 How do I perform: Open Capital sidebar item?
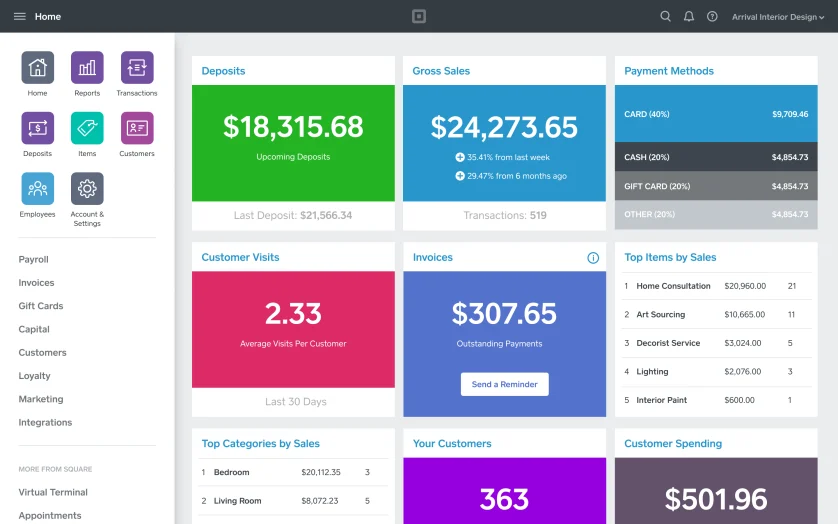(34, 329)
